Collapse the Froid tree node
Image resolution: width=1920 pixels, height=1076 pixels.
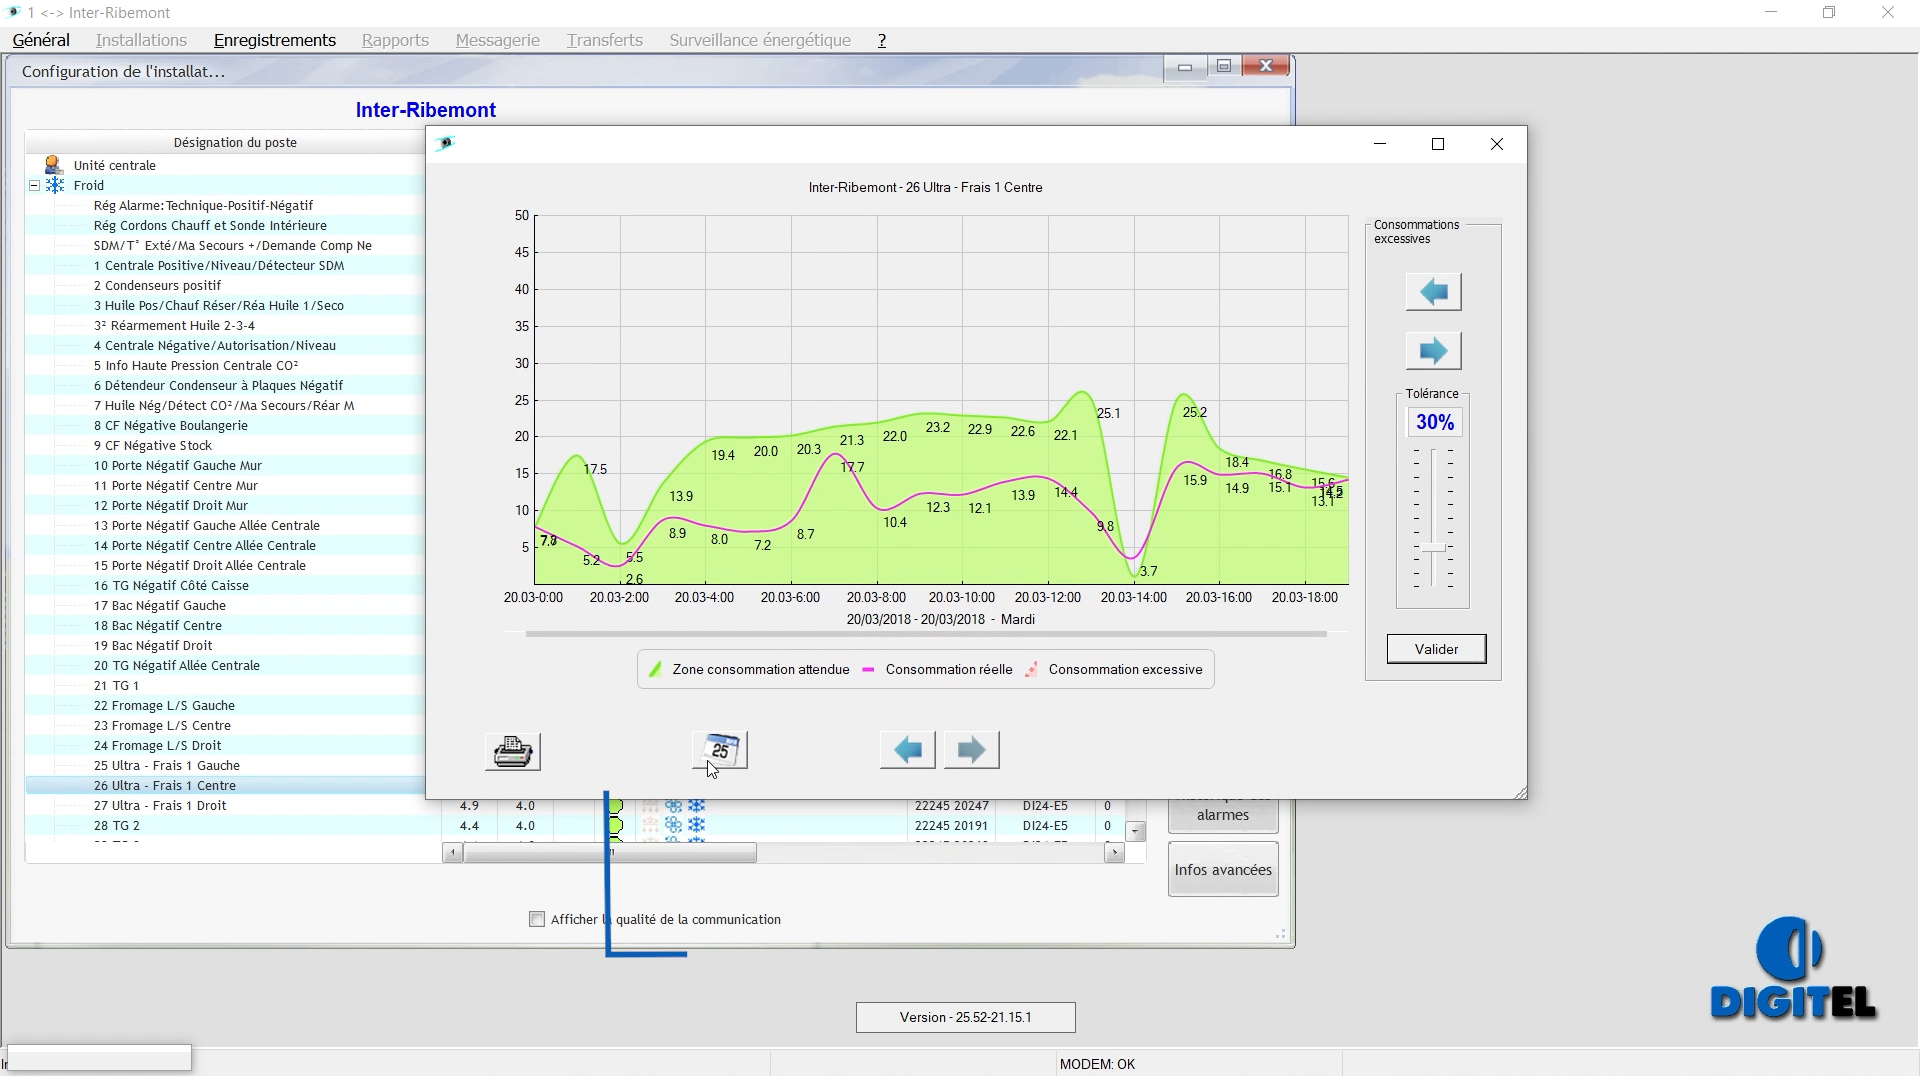tap(34, 185)
